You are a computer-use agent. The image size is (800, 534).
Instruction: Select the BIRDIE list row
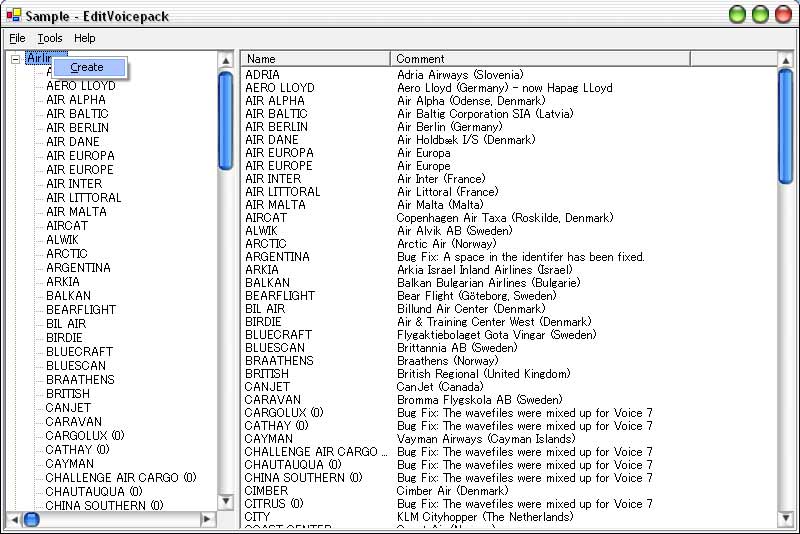[508, 322]
